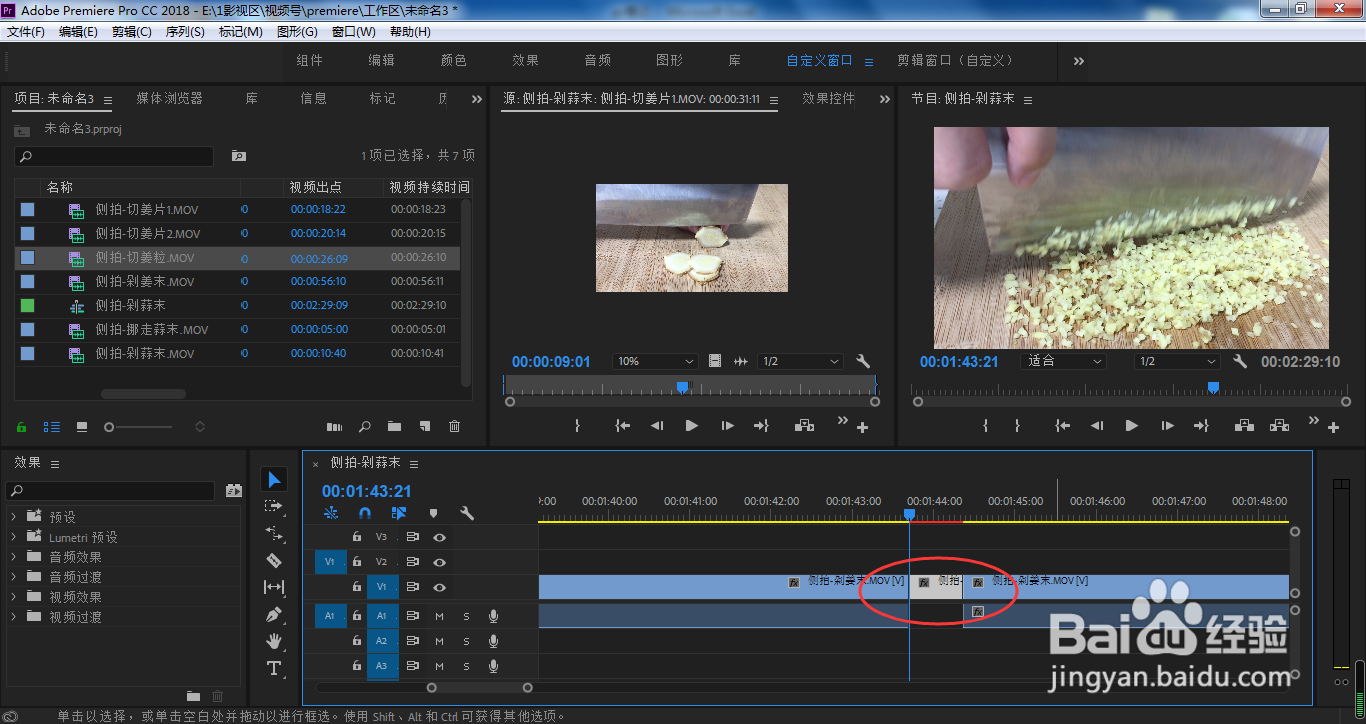Open program monitor settings wrench
Image resolution: width=1366 pixels, height=724 pixels.
coord(1240,361)
